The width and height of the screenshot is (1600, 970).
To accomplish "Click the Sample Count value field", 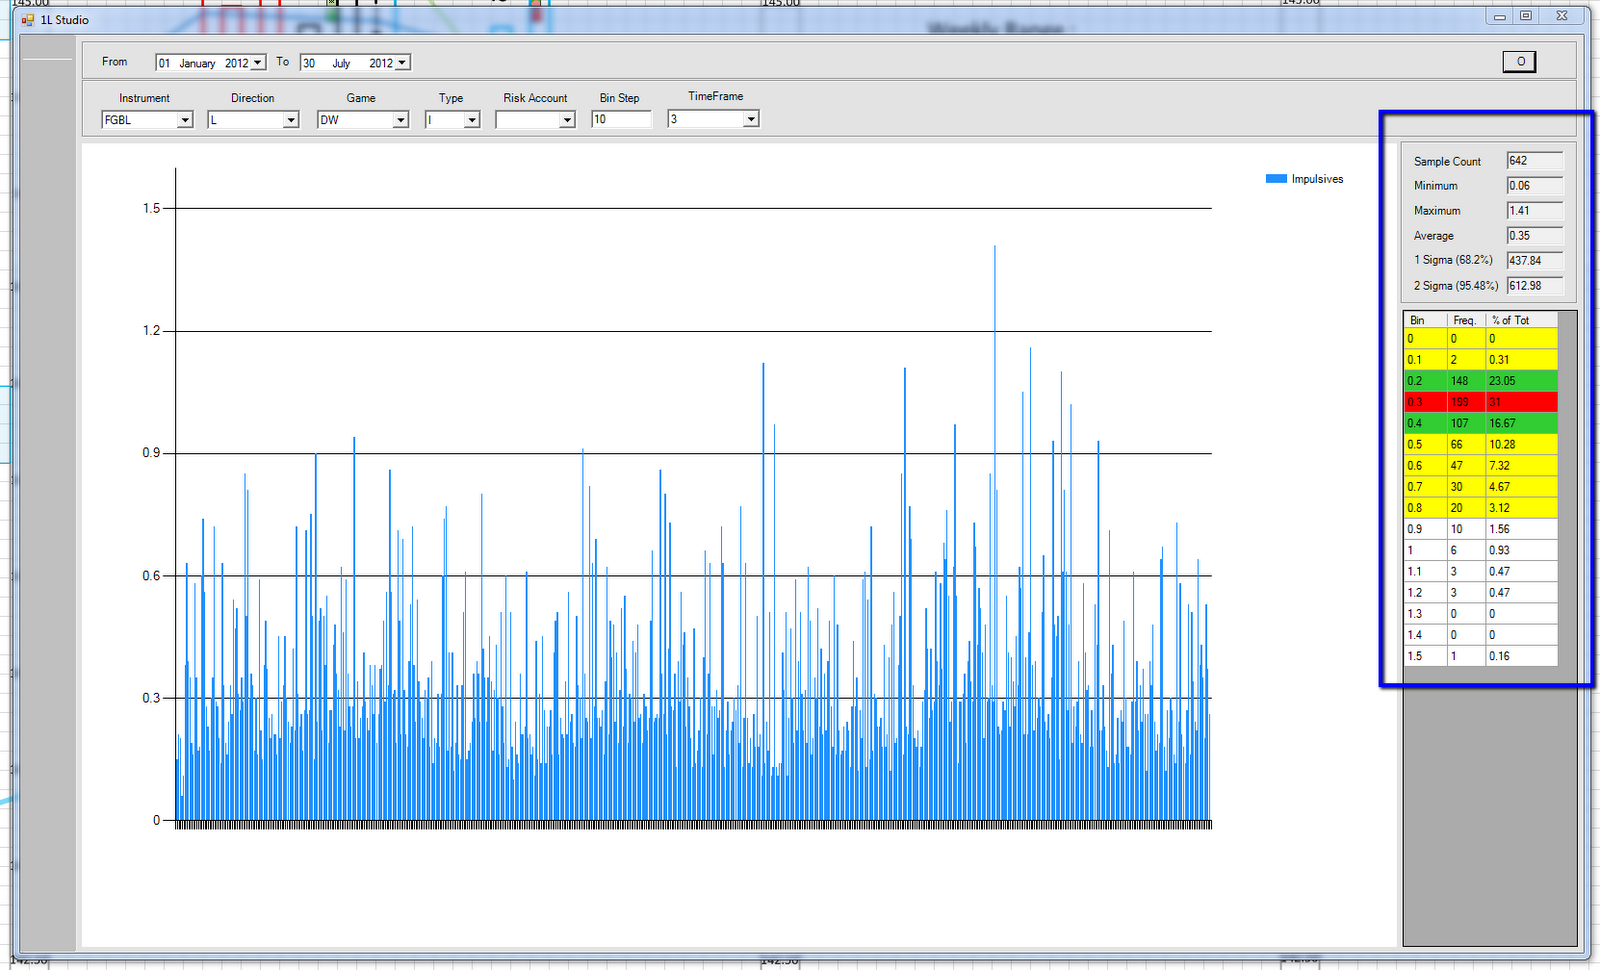I will (x=1535, y=161).
